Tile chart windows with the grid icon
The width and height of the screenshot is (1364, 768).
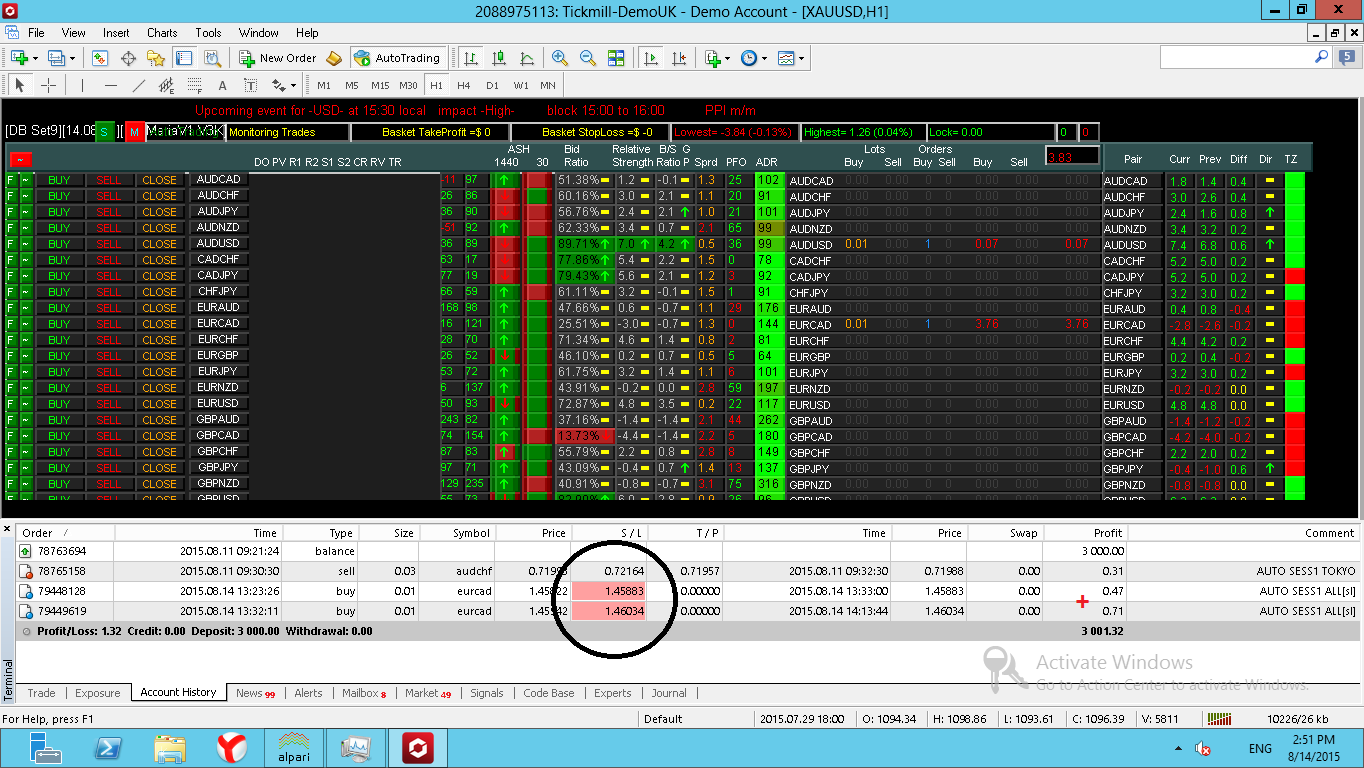pos(616,58)
